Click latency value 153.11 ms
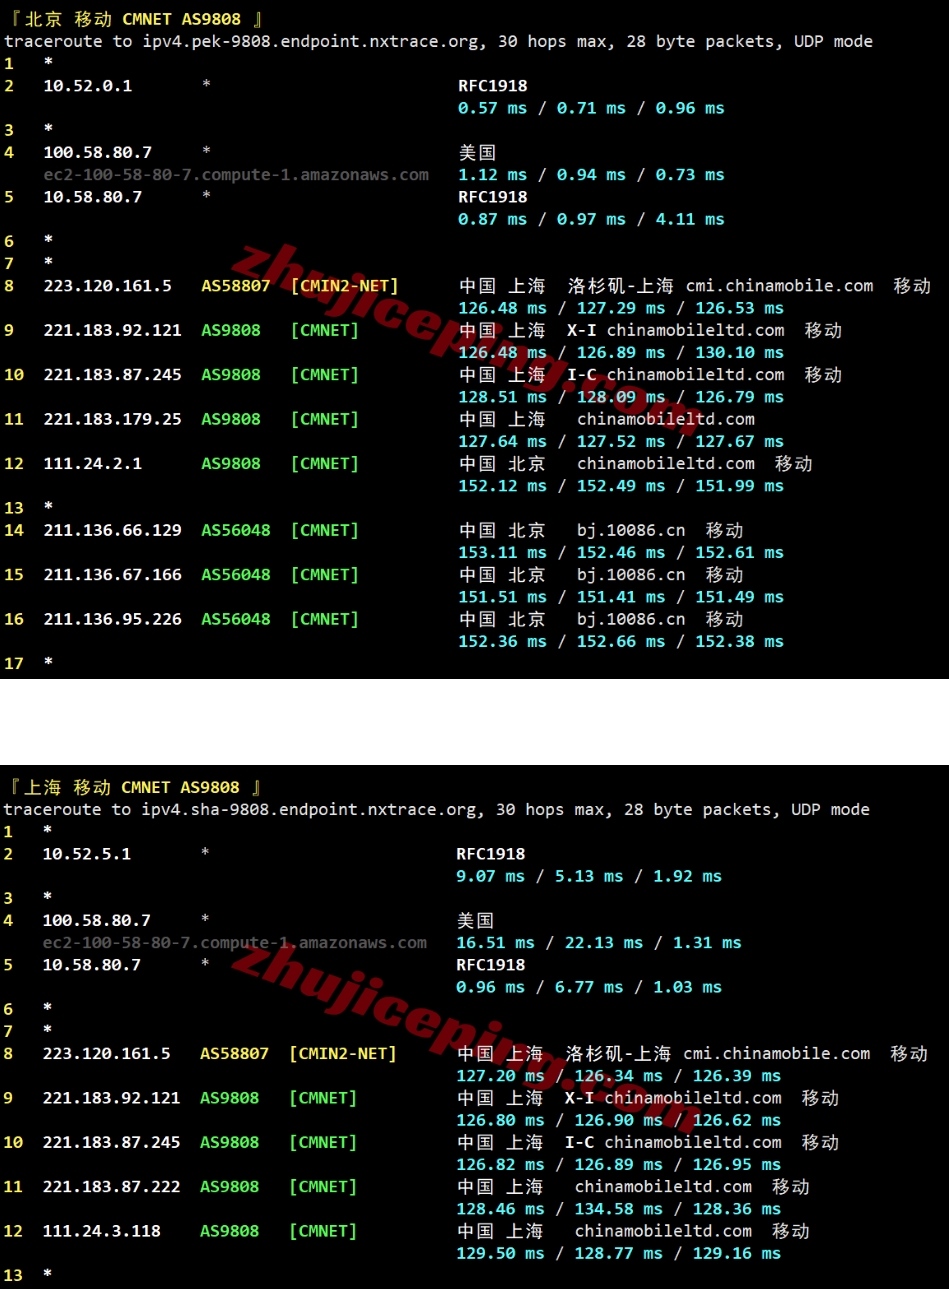949x1289 pixels. pos(502,552)
